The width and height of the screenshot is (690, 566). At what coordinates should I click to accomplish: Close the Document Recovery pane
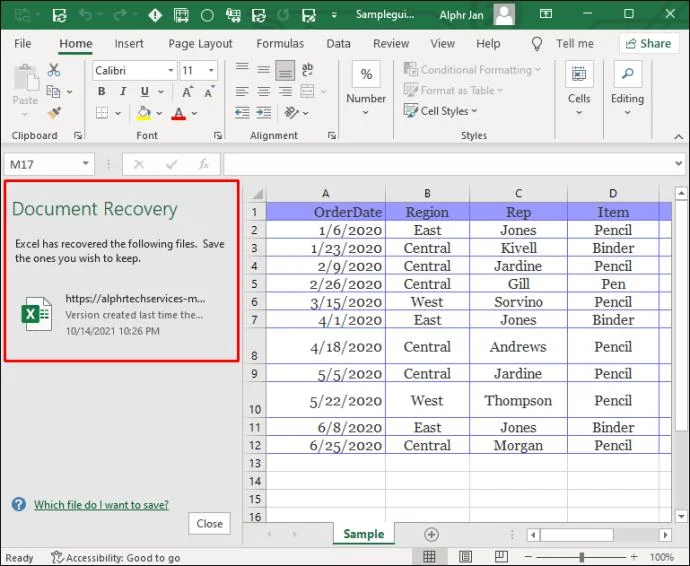coord(209,523)
